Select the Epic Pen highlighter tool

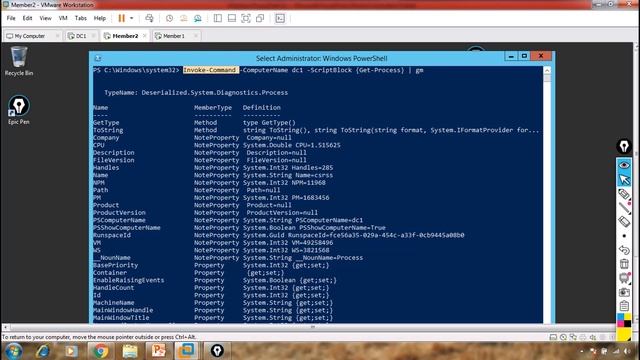click(x=624, y=194)
